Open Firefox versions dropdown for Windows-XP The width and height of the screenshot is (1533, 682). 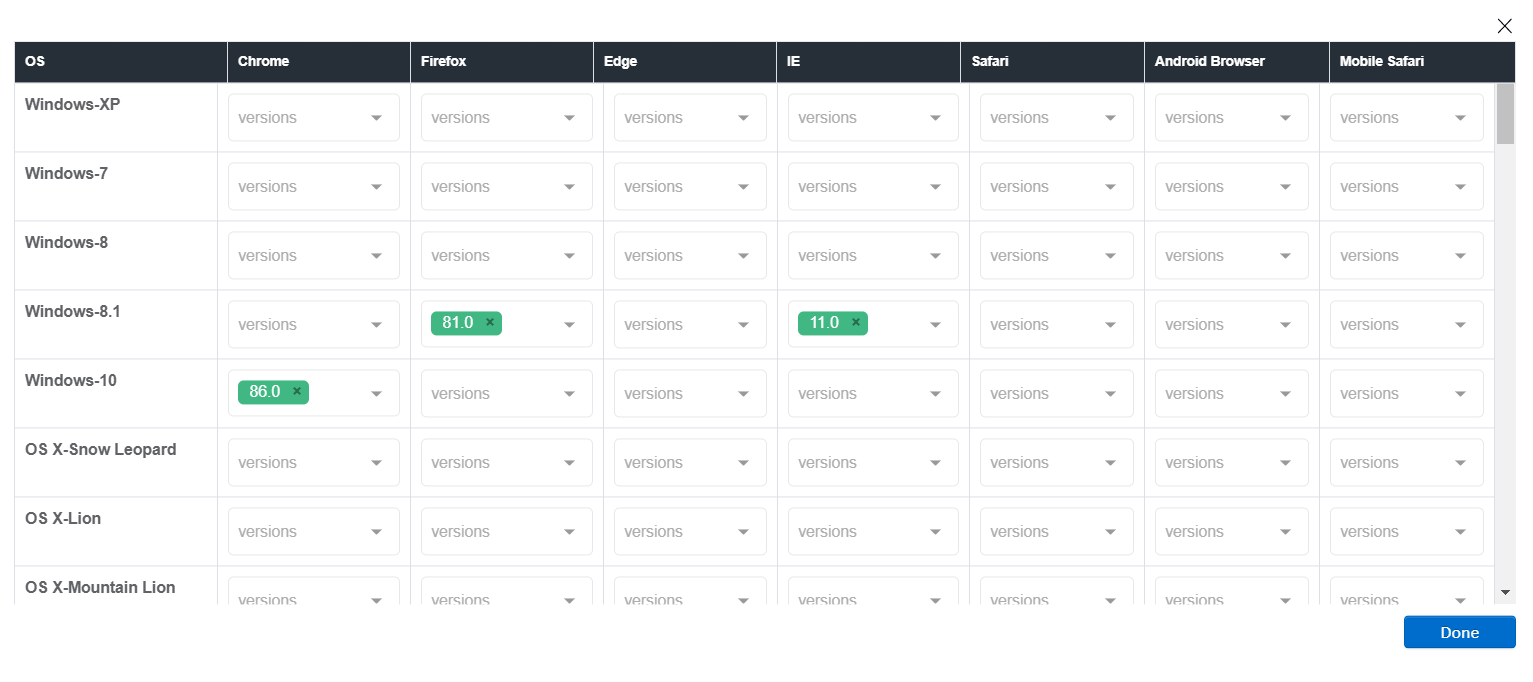[507, 118]
